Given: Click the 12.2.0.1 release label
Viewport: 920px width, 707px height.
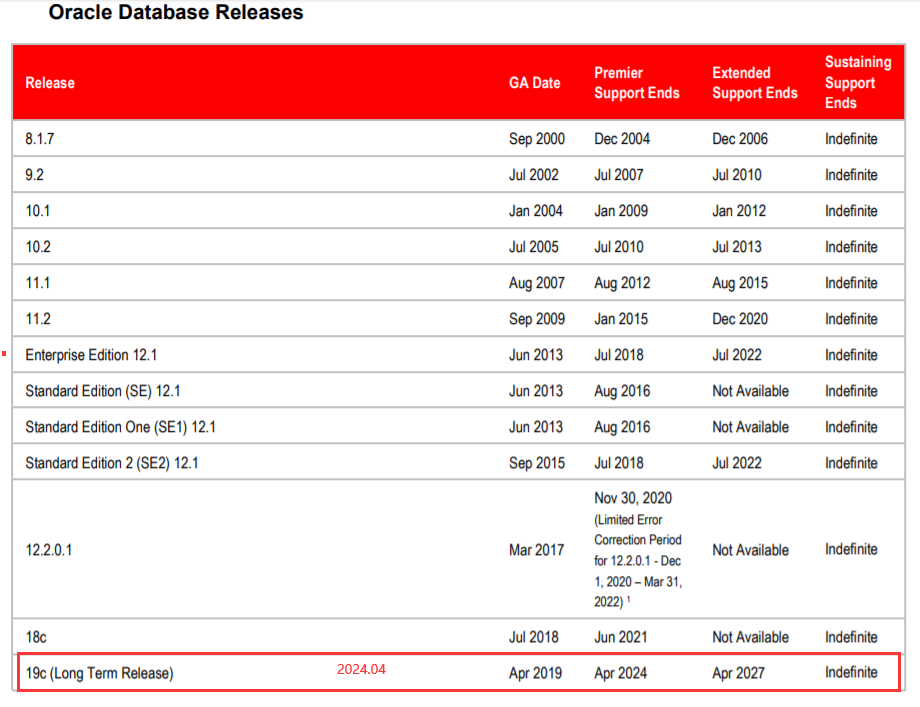Looking at the screenshot, I should click(48, 550).
